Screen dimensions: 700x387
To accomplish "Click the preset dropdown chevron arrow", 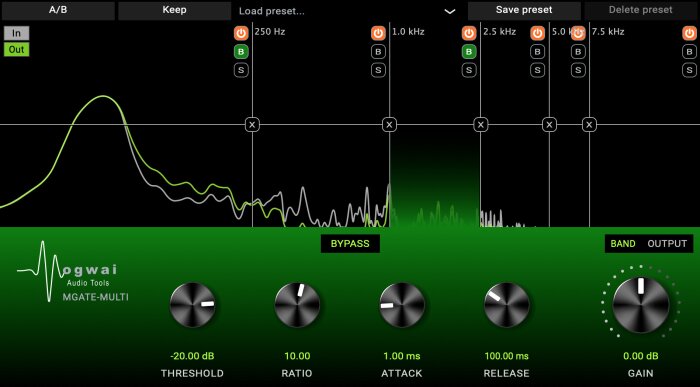I will coord(450,12).
